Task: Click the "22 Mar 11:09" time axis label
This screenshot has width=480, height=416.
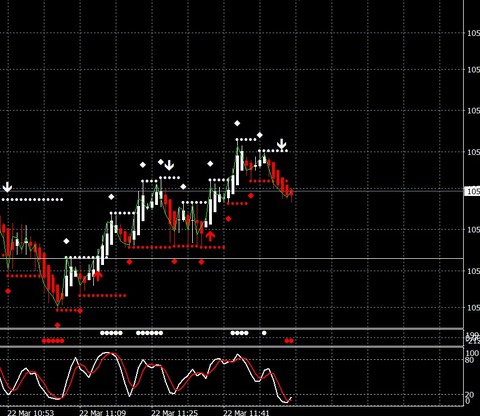Action: [102, 413]
